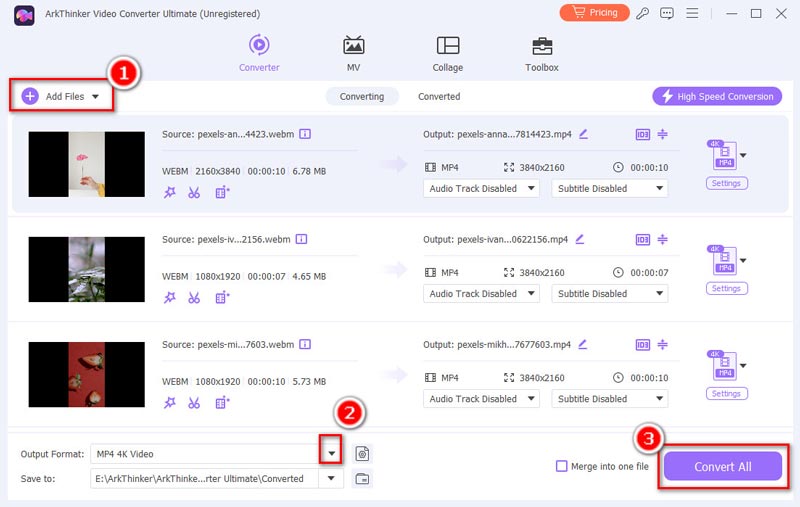Open cut scissors for pexels-an...4423.webm
Viewport: 800px width, 507px height.
point(194,192)
